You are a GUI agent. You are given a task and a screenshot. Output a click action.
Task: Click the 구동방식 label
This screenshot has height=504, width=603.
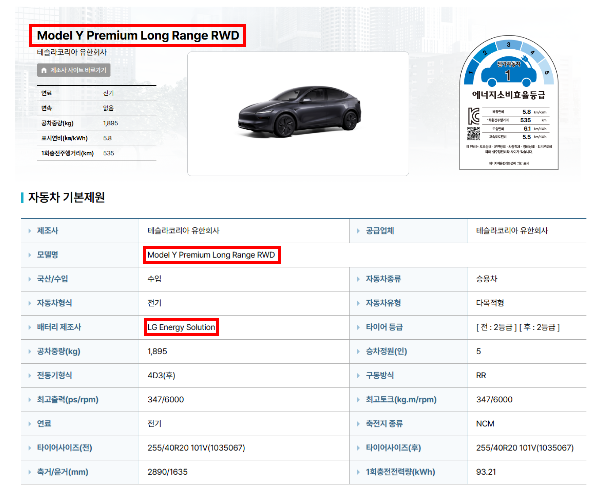coord(380,375)
